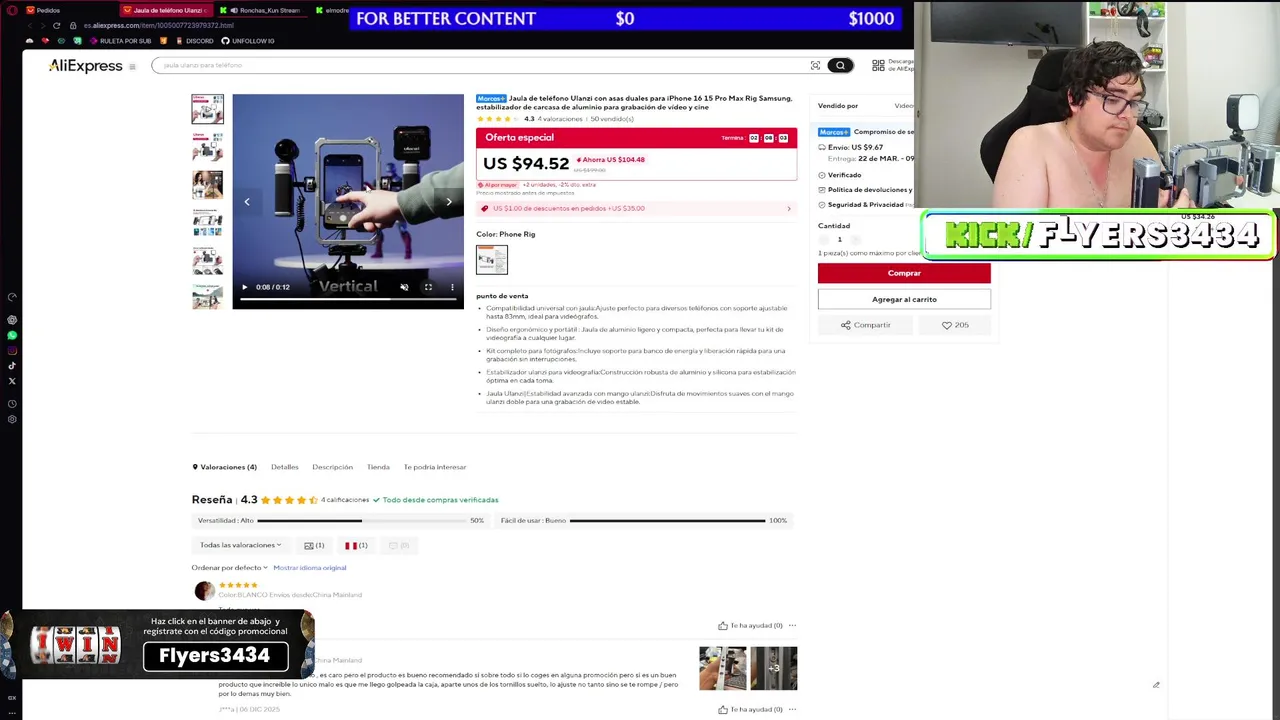Expand the Ordenar por defecto dropdown
1280x720 pixels.
(230, 567)
